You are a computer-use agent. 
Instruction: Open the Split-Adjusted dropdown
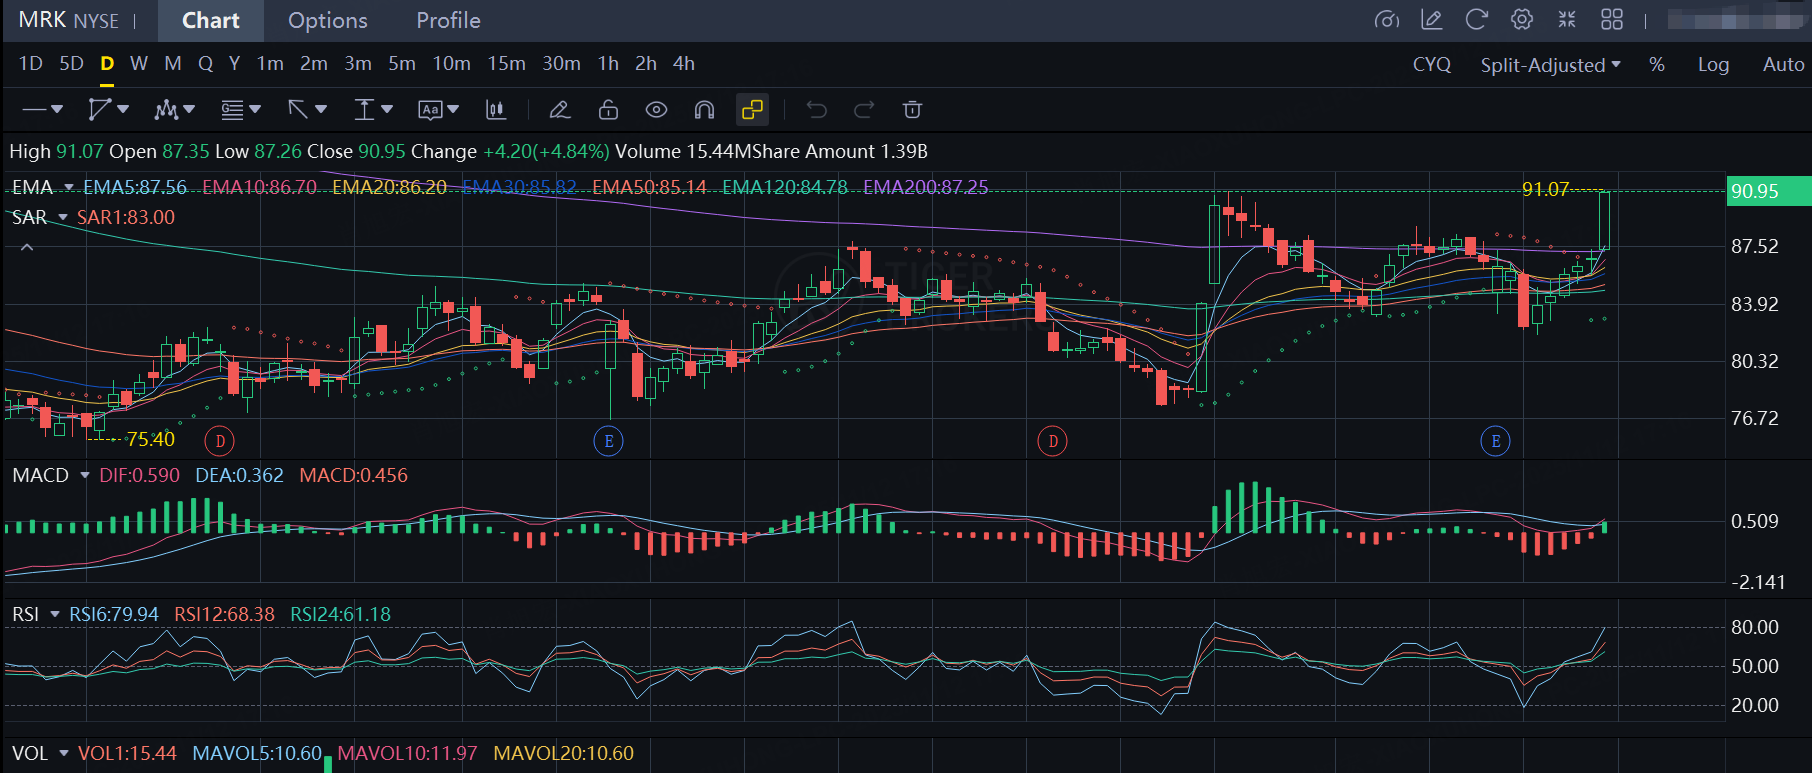[1549, 65]
